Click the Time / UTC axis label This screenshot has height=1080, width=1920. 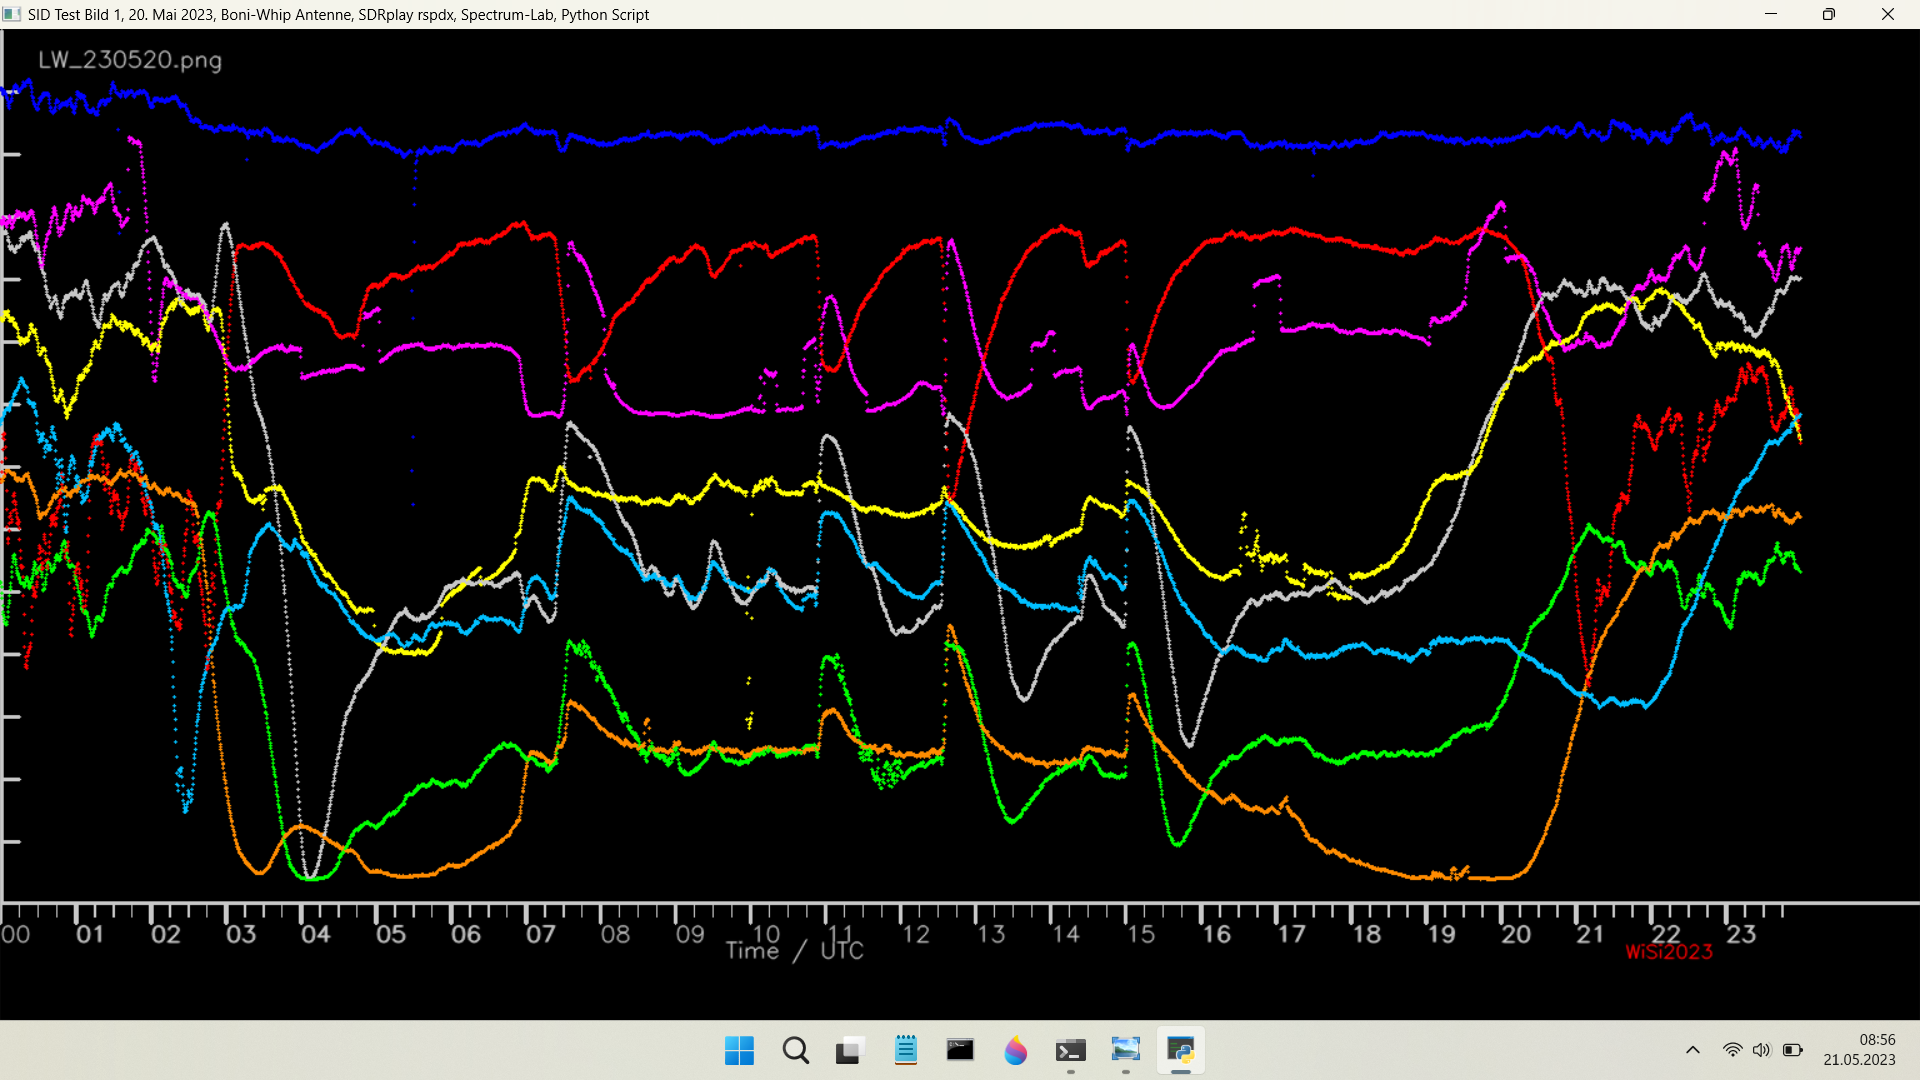click(x=795, y=951)
